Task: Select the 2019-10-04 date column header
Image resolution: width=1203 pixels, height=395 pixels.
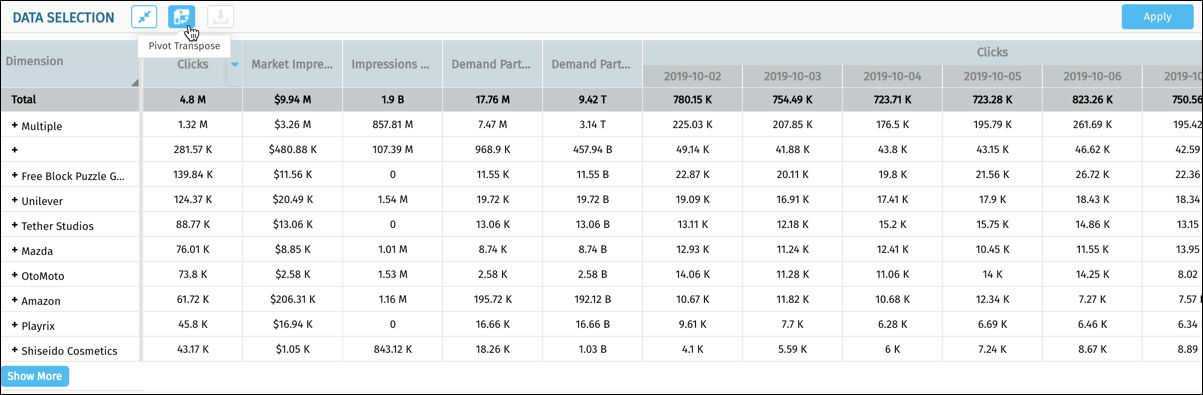Action: 892,76
